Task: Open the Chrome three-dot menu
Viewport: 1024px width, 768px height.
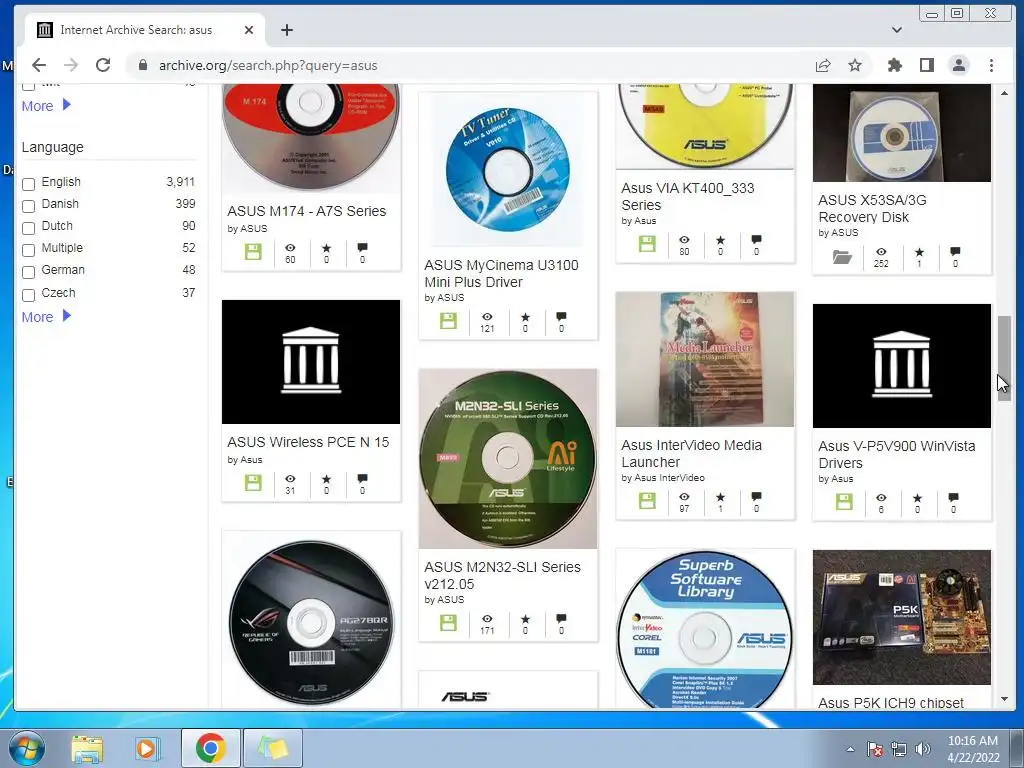Action: 991,65
